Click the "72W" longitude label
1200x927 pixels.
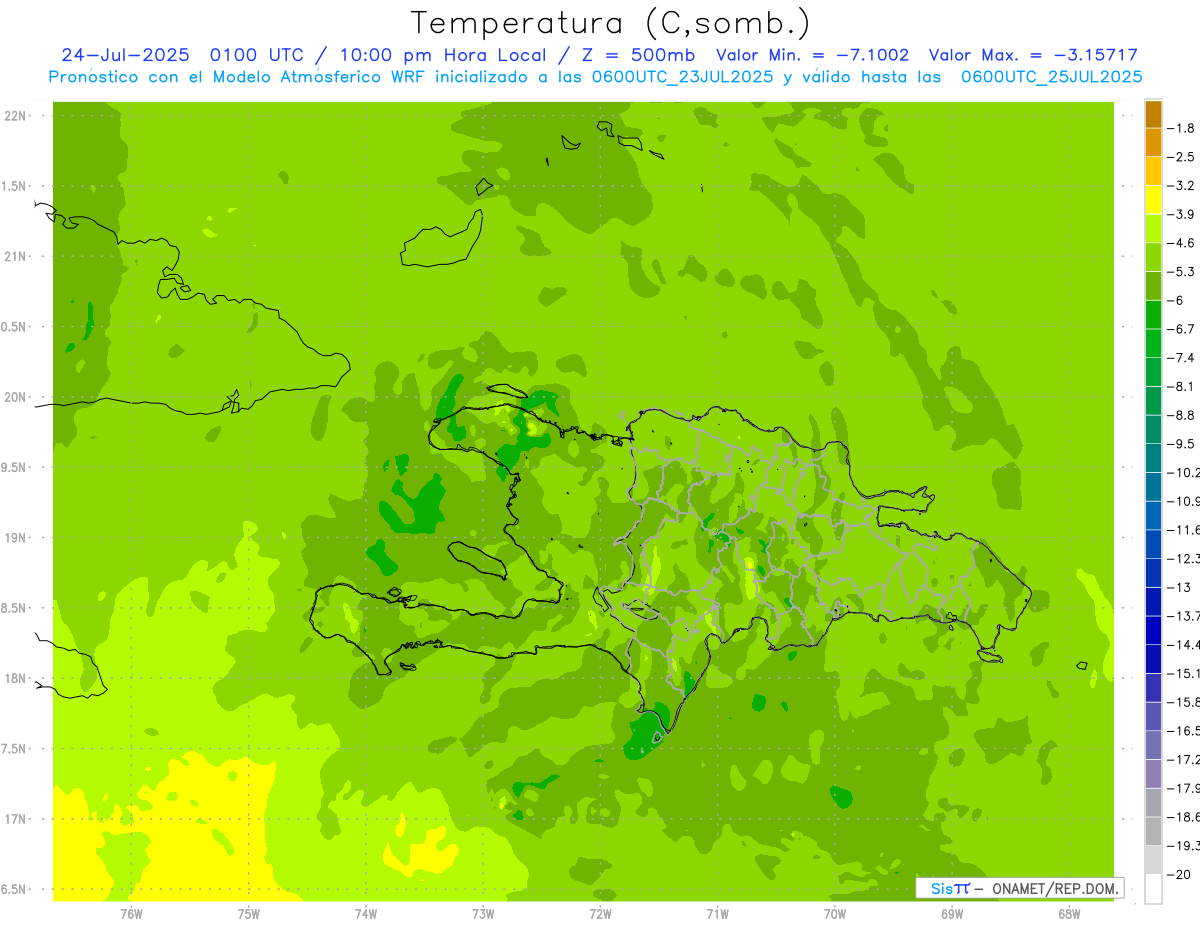[x=600, y=913]
